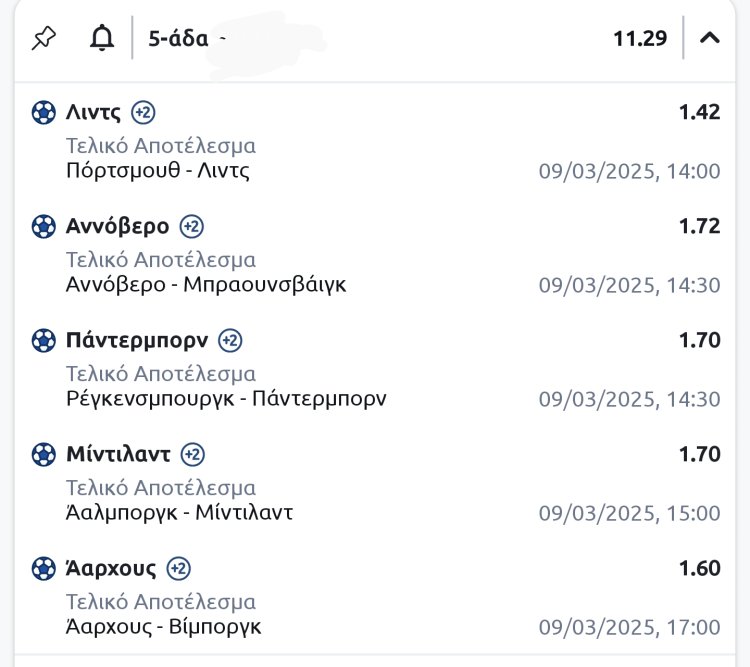Tap the +2 badge next to Μίντιλαντ
The height and width of the screenshot is (667, 750).
[192, 455]
